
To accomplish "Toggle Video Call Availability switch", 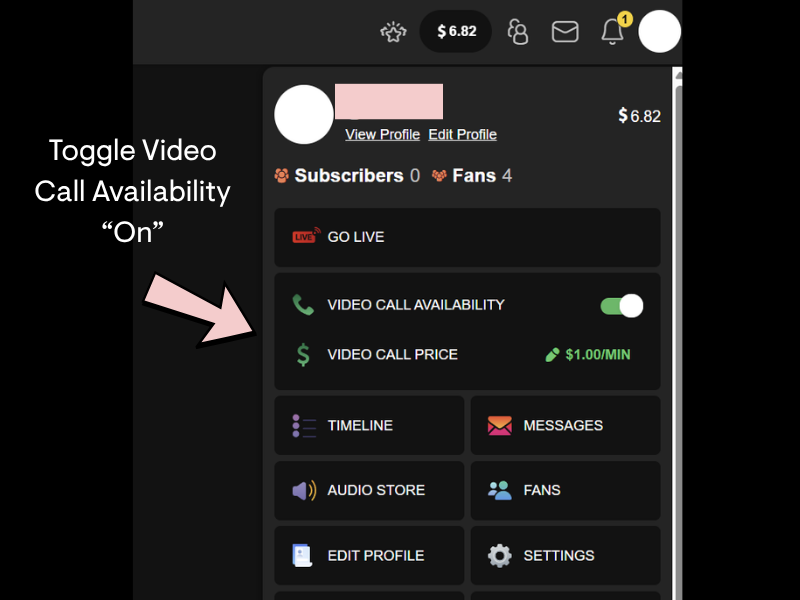I will [x=621, y=306].
